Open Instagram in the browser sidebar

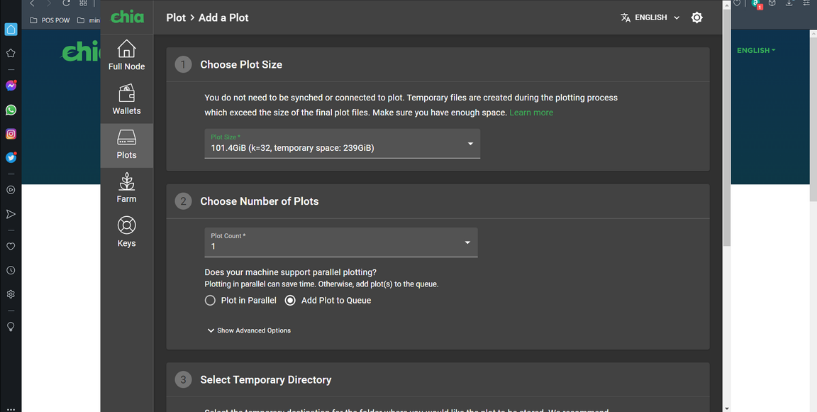(11, 133)
